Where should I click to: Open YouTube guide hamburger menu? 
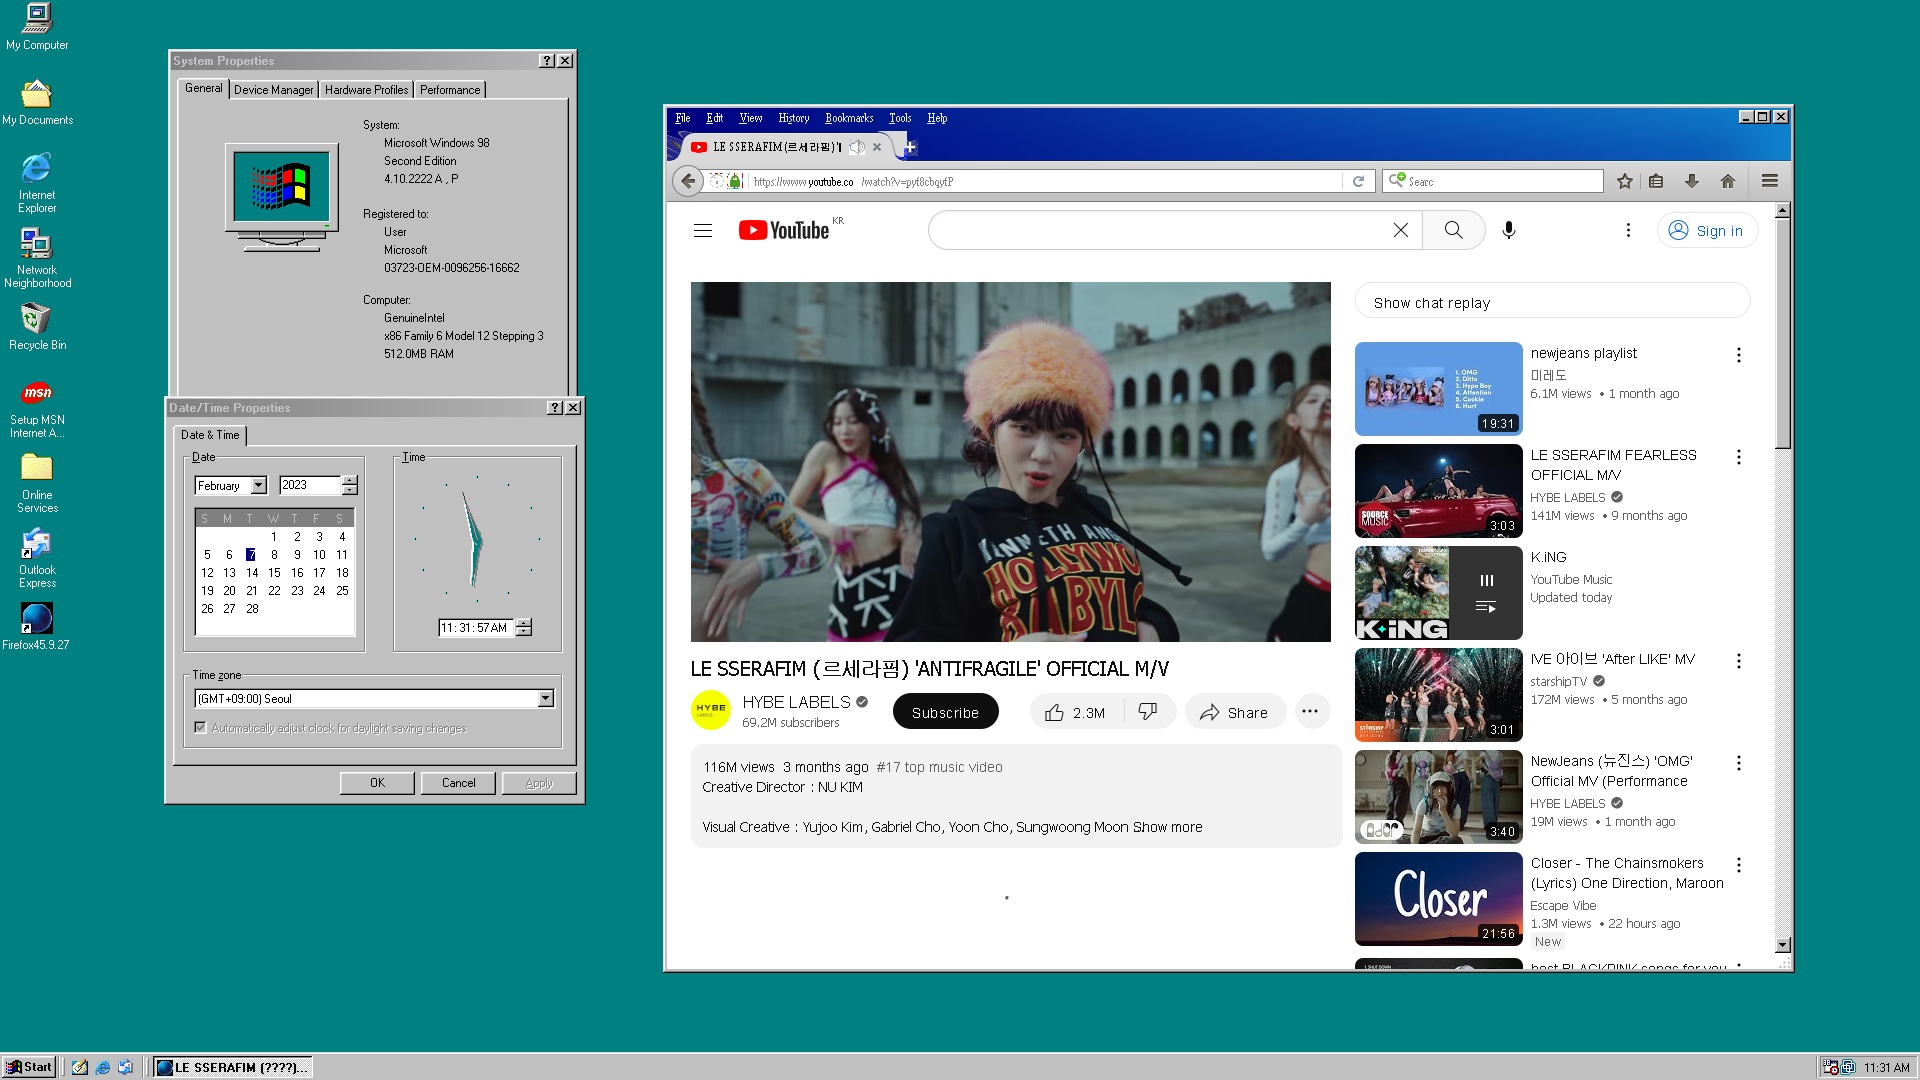(x=703, y=231)
